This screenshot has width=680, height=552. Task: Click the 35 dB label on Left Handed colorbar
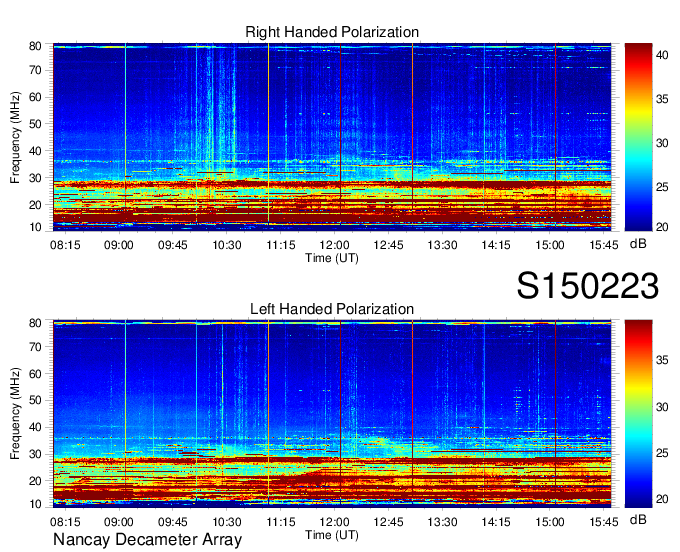[x=662, y=360]
